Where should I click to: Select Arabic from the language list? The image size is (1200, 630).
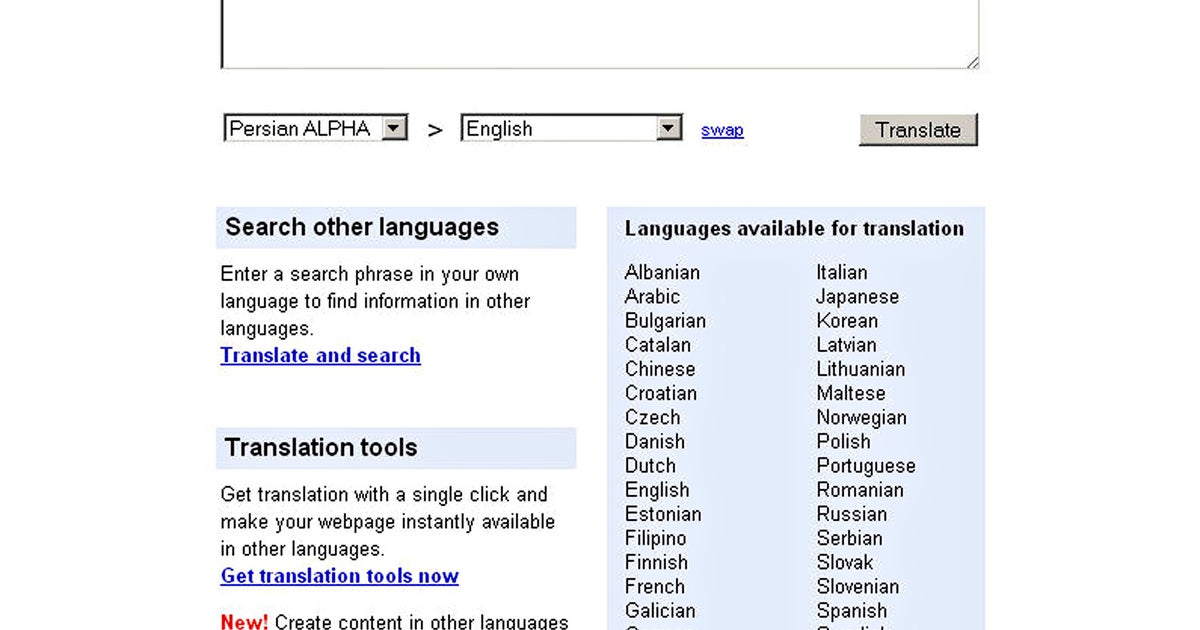(x=653, y=296)
